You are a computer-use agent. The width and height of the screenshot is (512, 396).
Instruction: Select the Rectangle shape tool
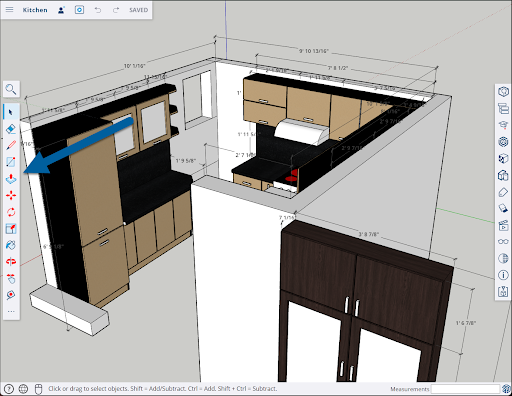(11, 162)
